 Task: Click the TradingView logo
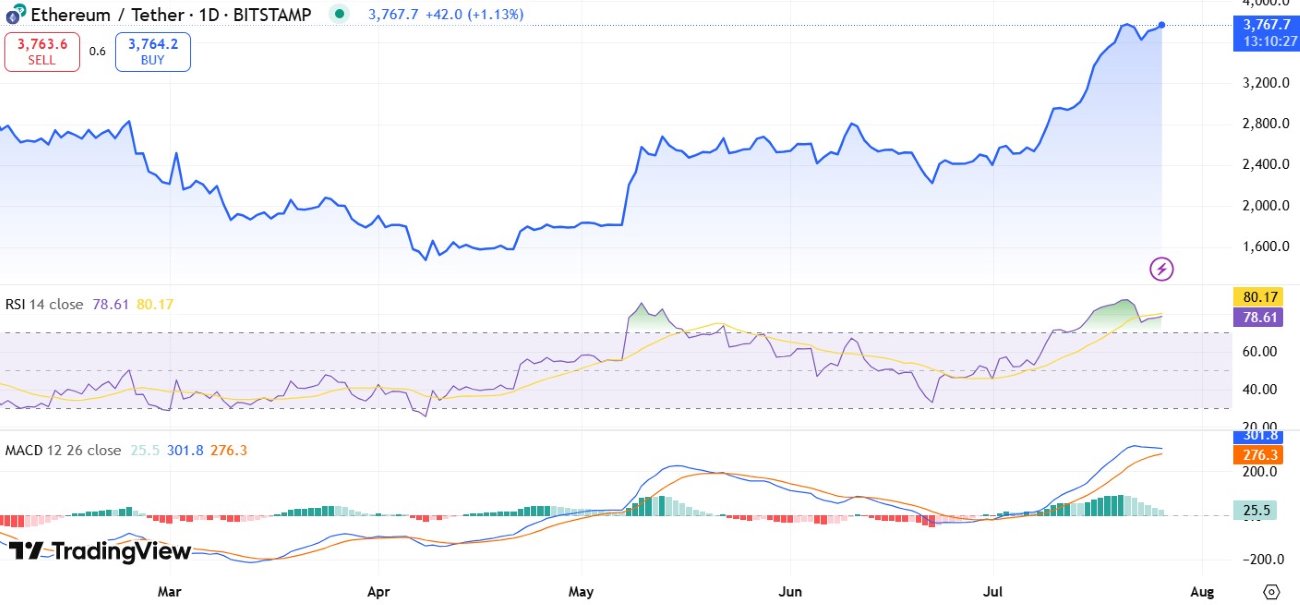point(99,551)
